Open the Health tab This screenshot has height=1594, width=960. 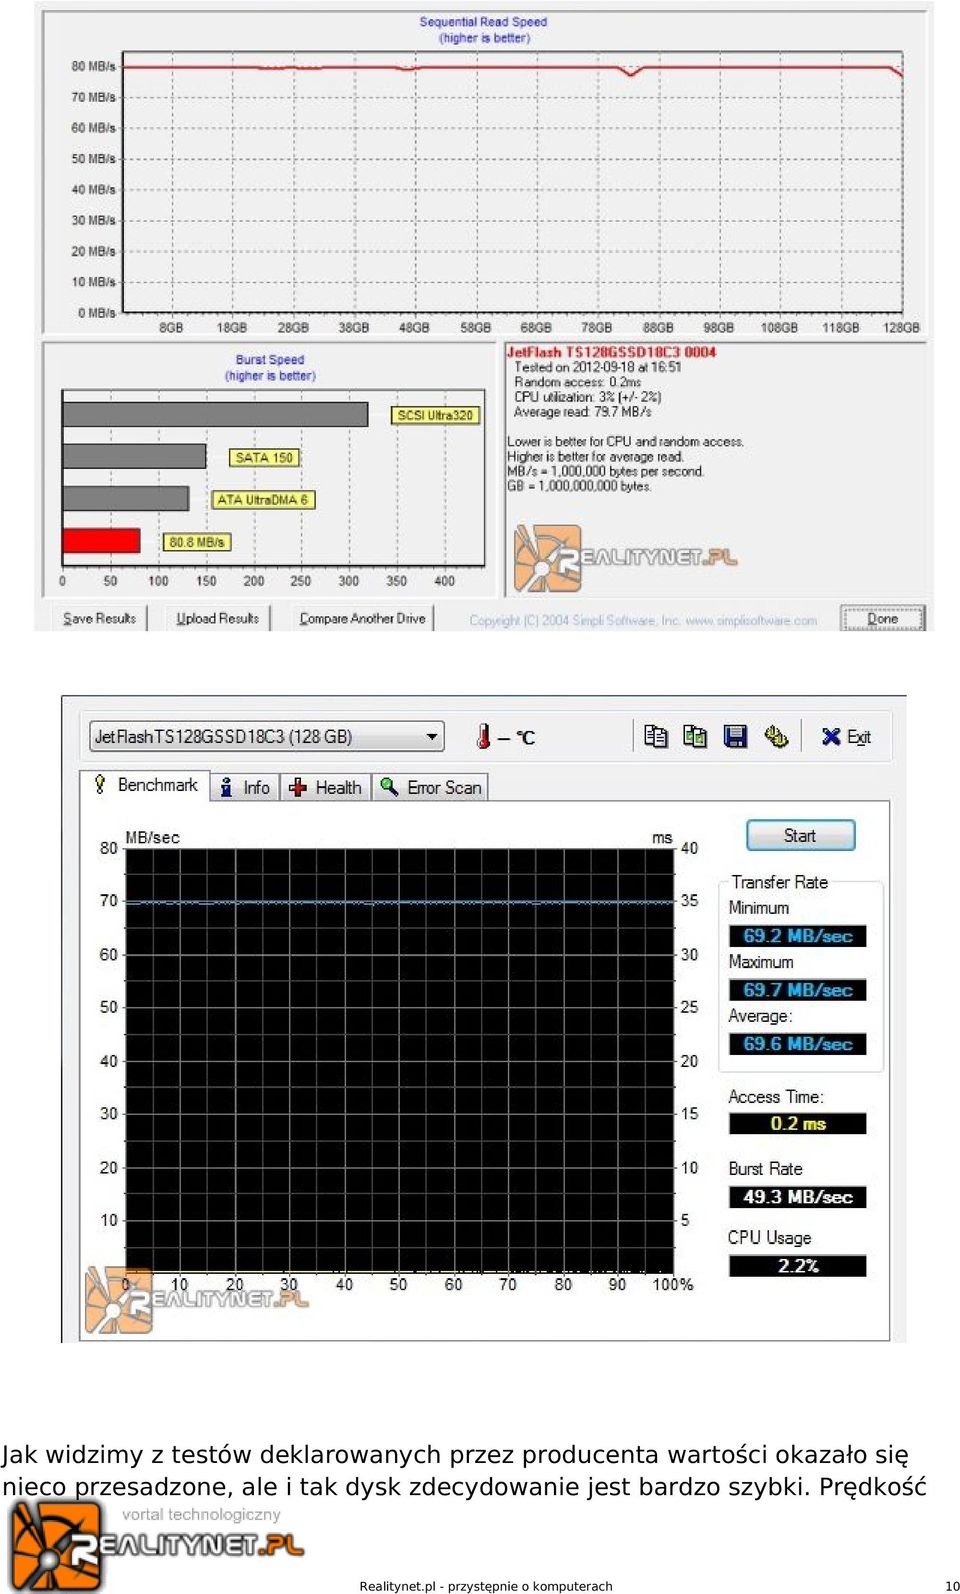tap(326, 787)
